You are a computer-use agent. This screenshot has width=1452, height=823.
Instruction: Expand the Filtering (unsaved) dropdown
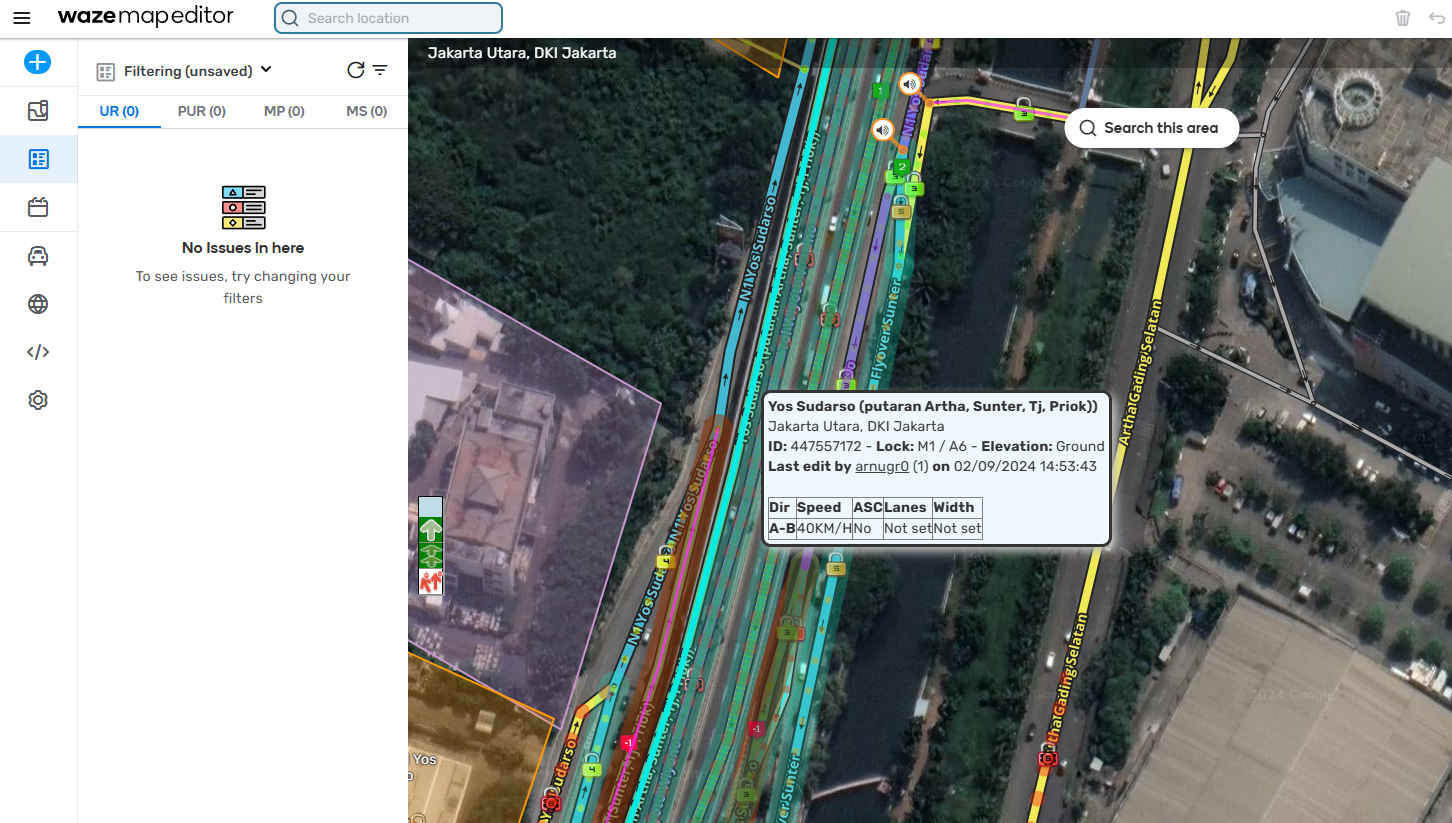click(x=266, y=69)
